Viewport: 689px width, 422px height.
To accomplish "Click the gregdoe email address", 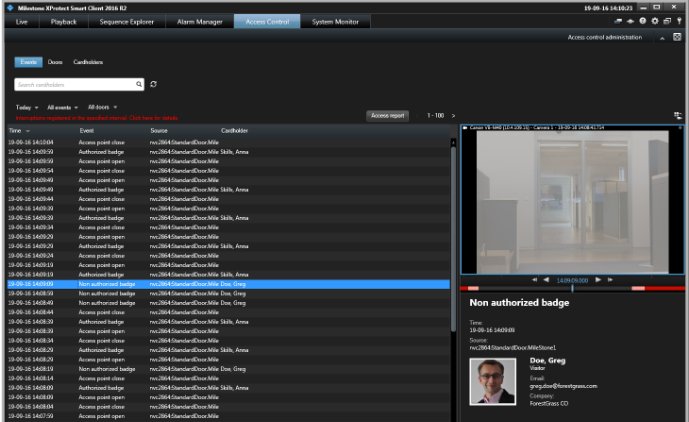I will pyautogui.click(x=563, y=386).
